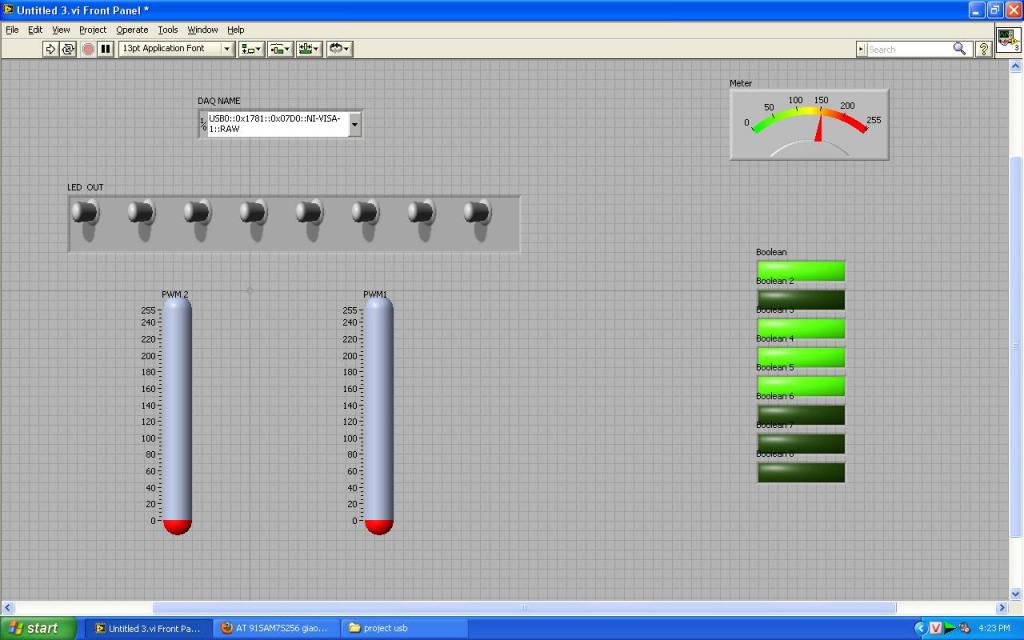Click the VI icon pane at top right

pyautogui.click(x=1008, y=40)
